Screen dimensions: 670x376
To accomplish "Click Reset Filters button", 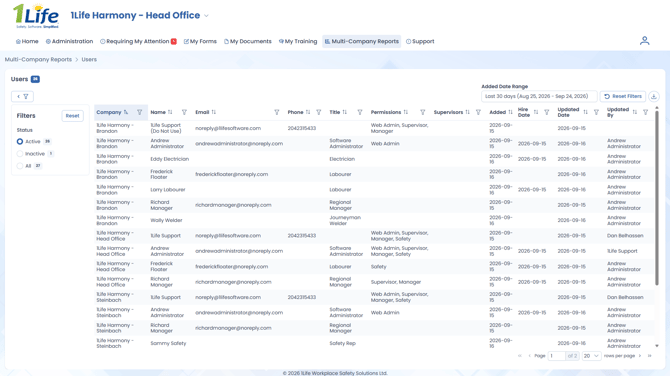I will tap(623, 97).
